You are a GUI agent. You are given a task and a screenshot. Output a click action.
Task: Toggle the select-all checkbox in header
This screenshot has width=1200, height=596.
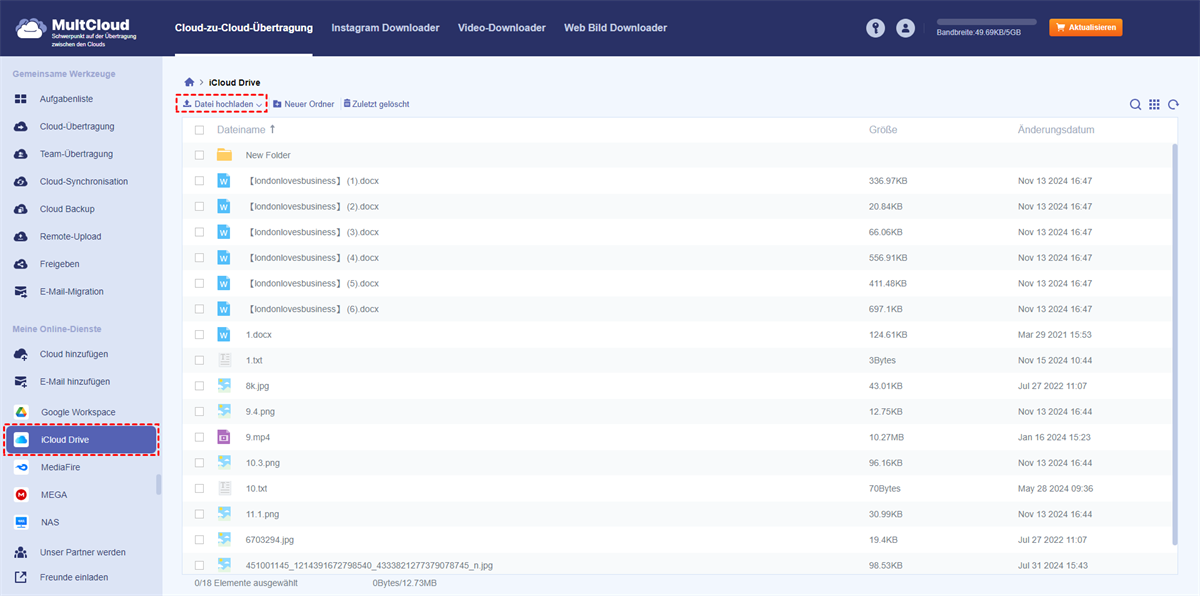199,130
